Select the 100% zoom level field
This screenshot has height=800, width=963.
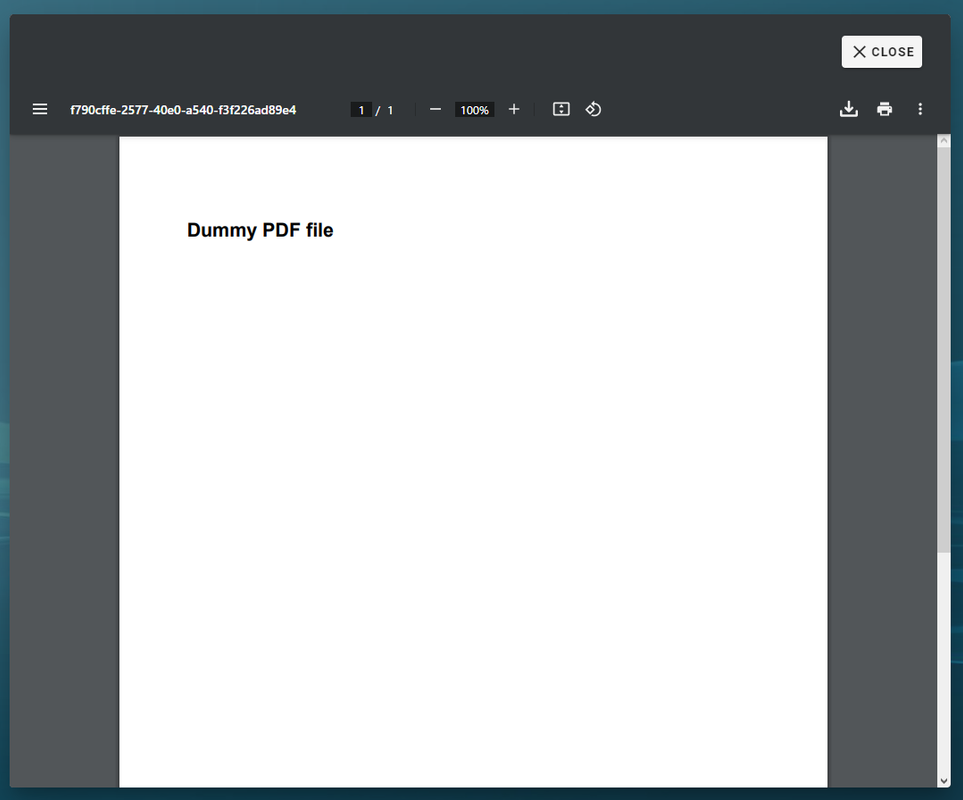click(x=475, y=110)
